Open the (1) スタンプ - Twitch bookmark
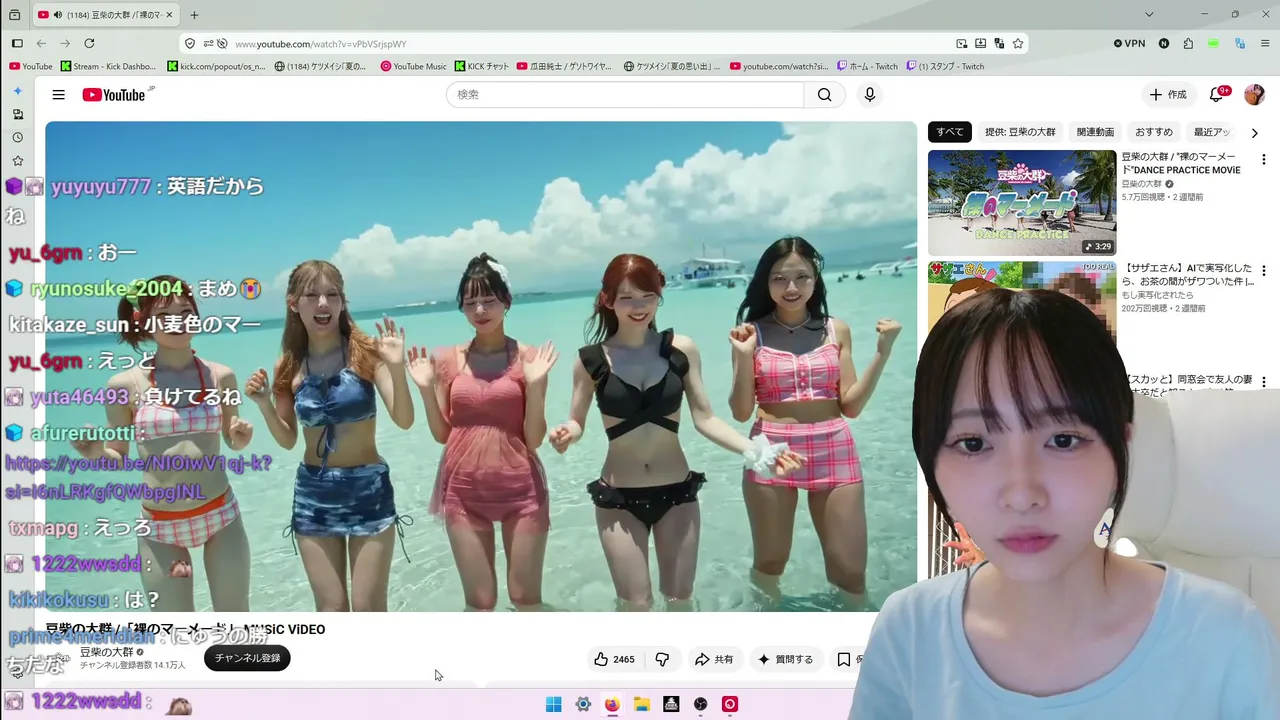This screenshot has height=720, width=1280. point(945,66)
